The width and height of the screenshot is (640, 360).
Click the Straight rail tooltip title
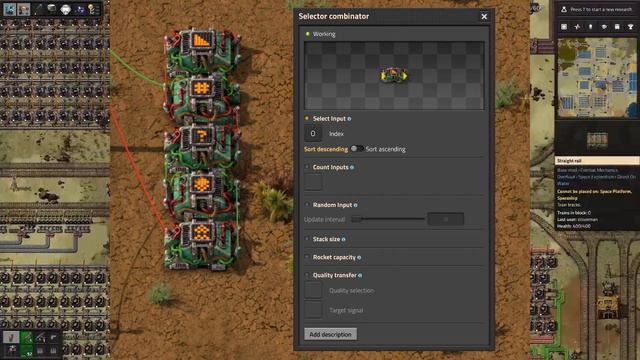[597, 161]
